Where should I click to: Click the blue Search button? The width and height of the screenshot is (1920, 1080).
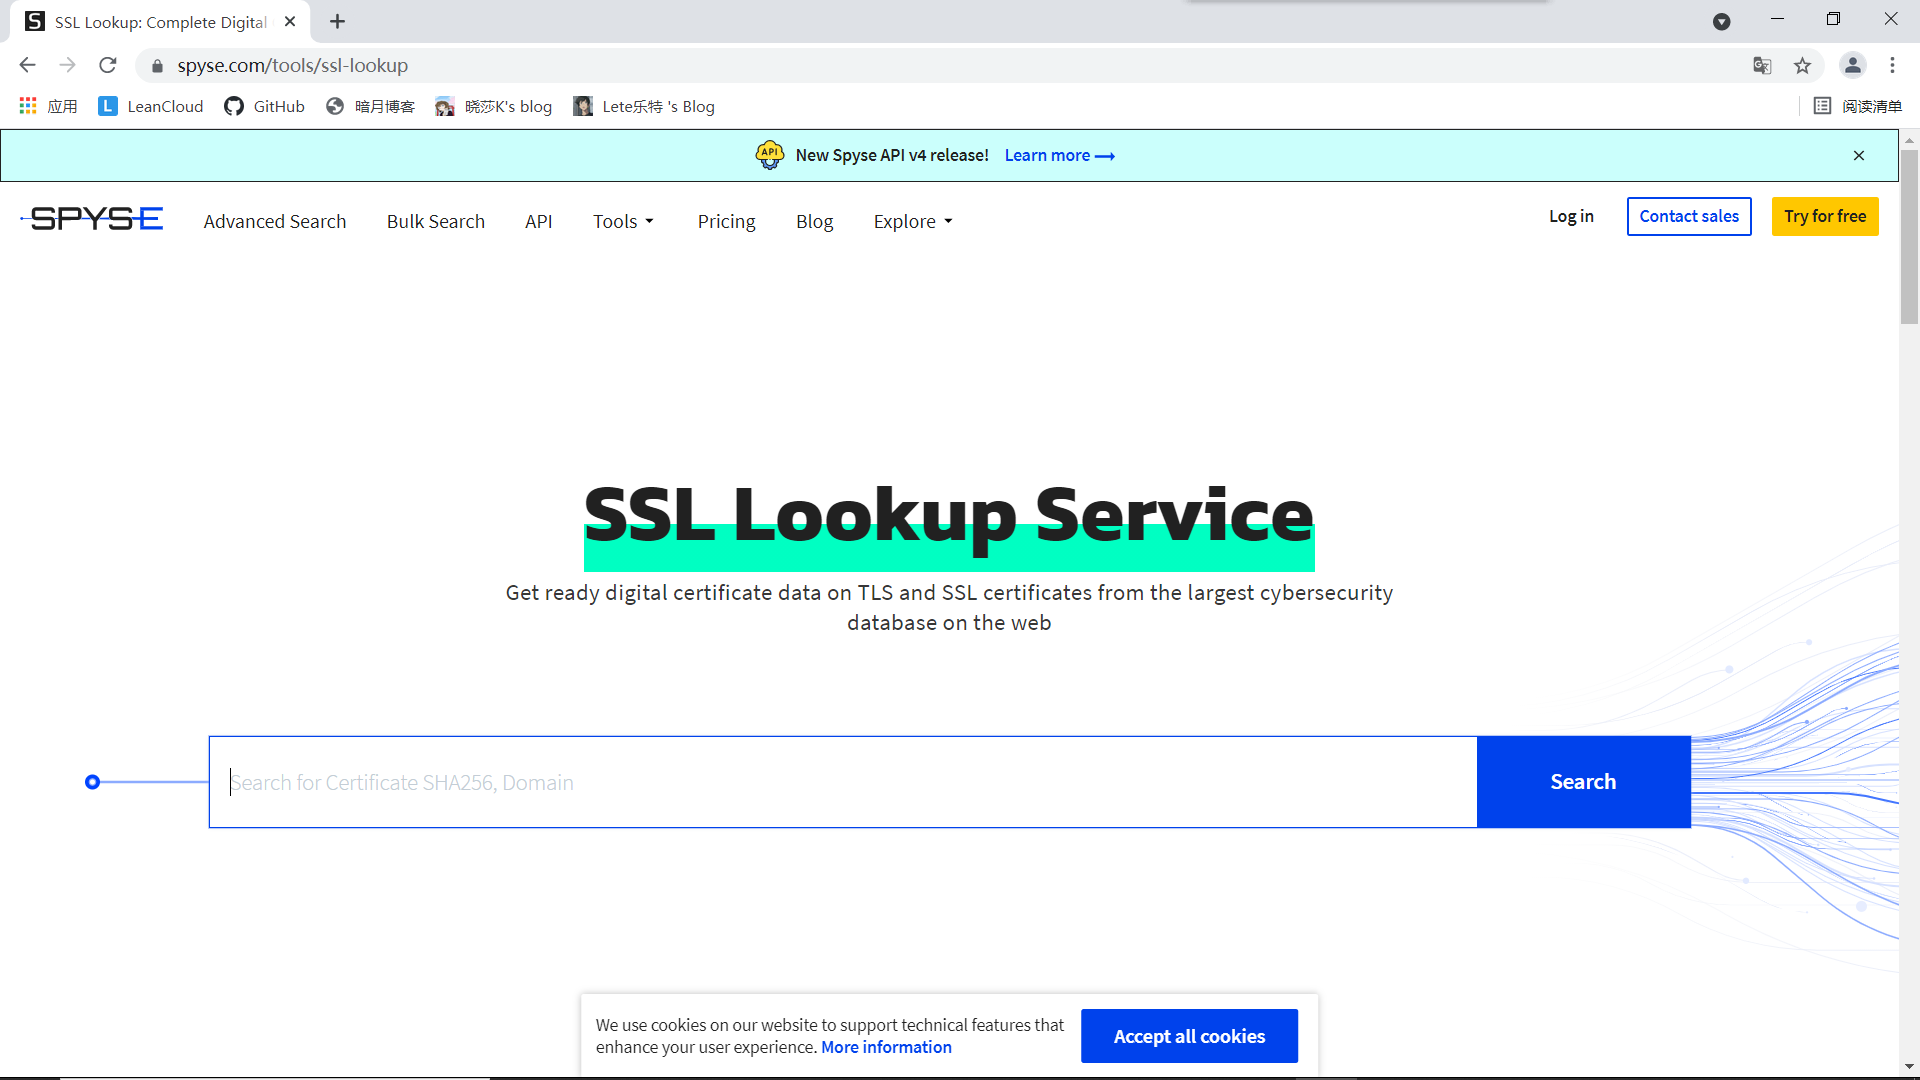(x=1584, y=782)
